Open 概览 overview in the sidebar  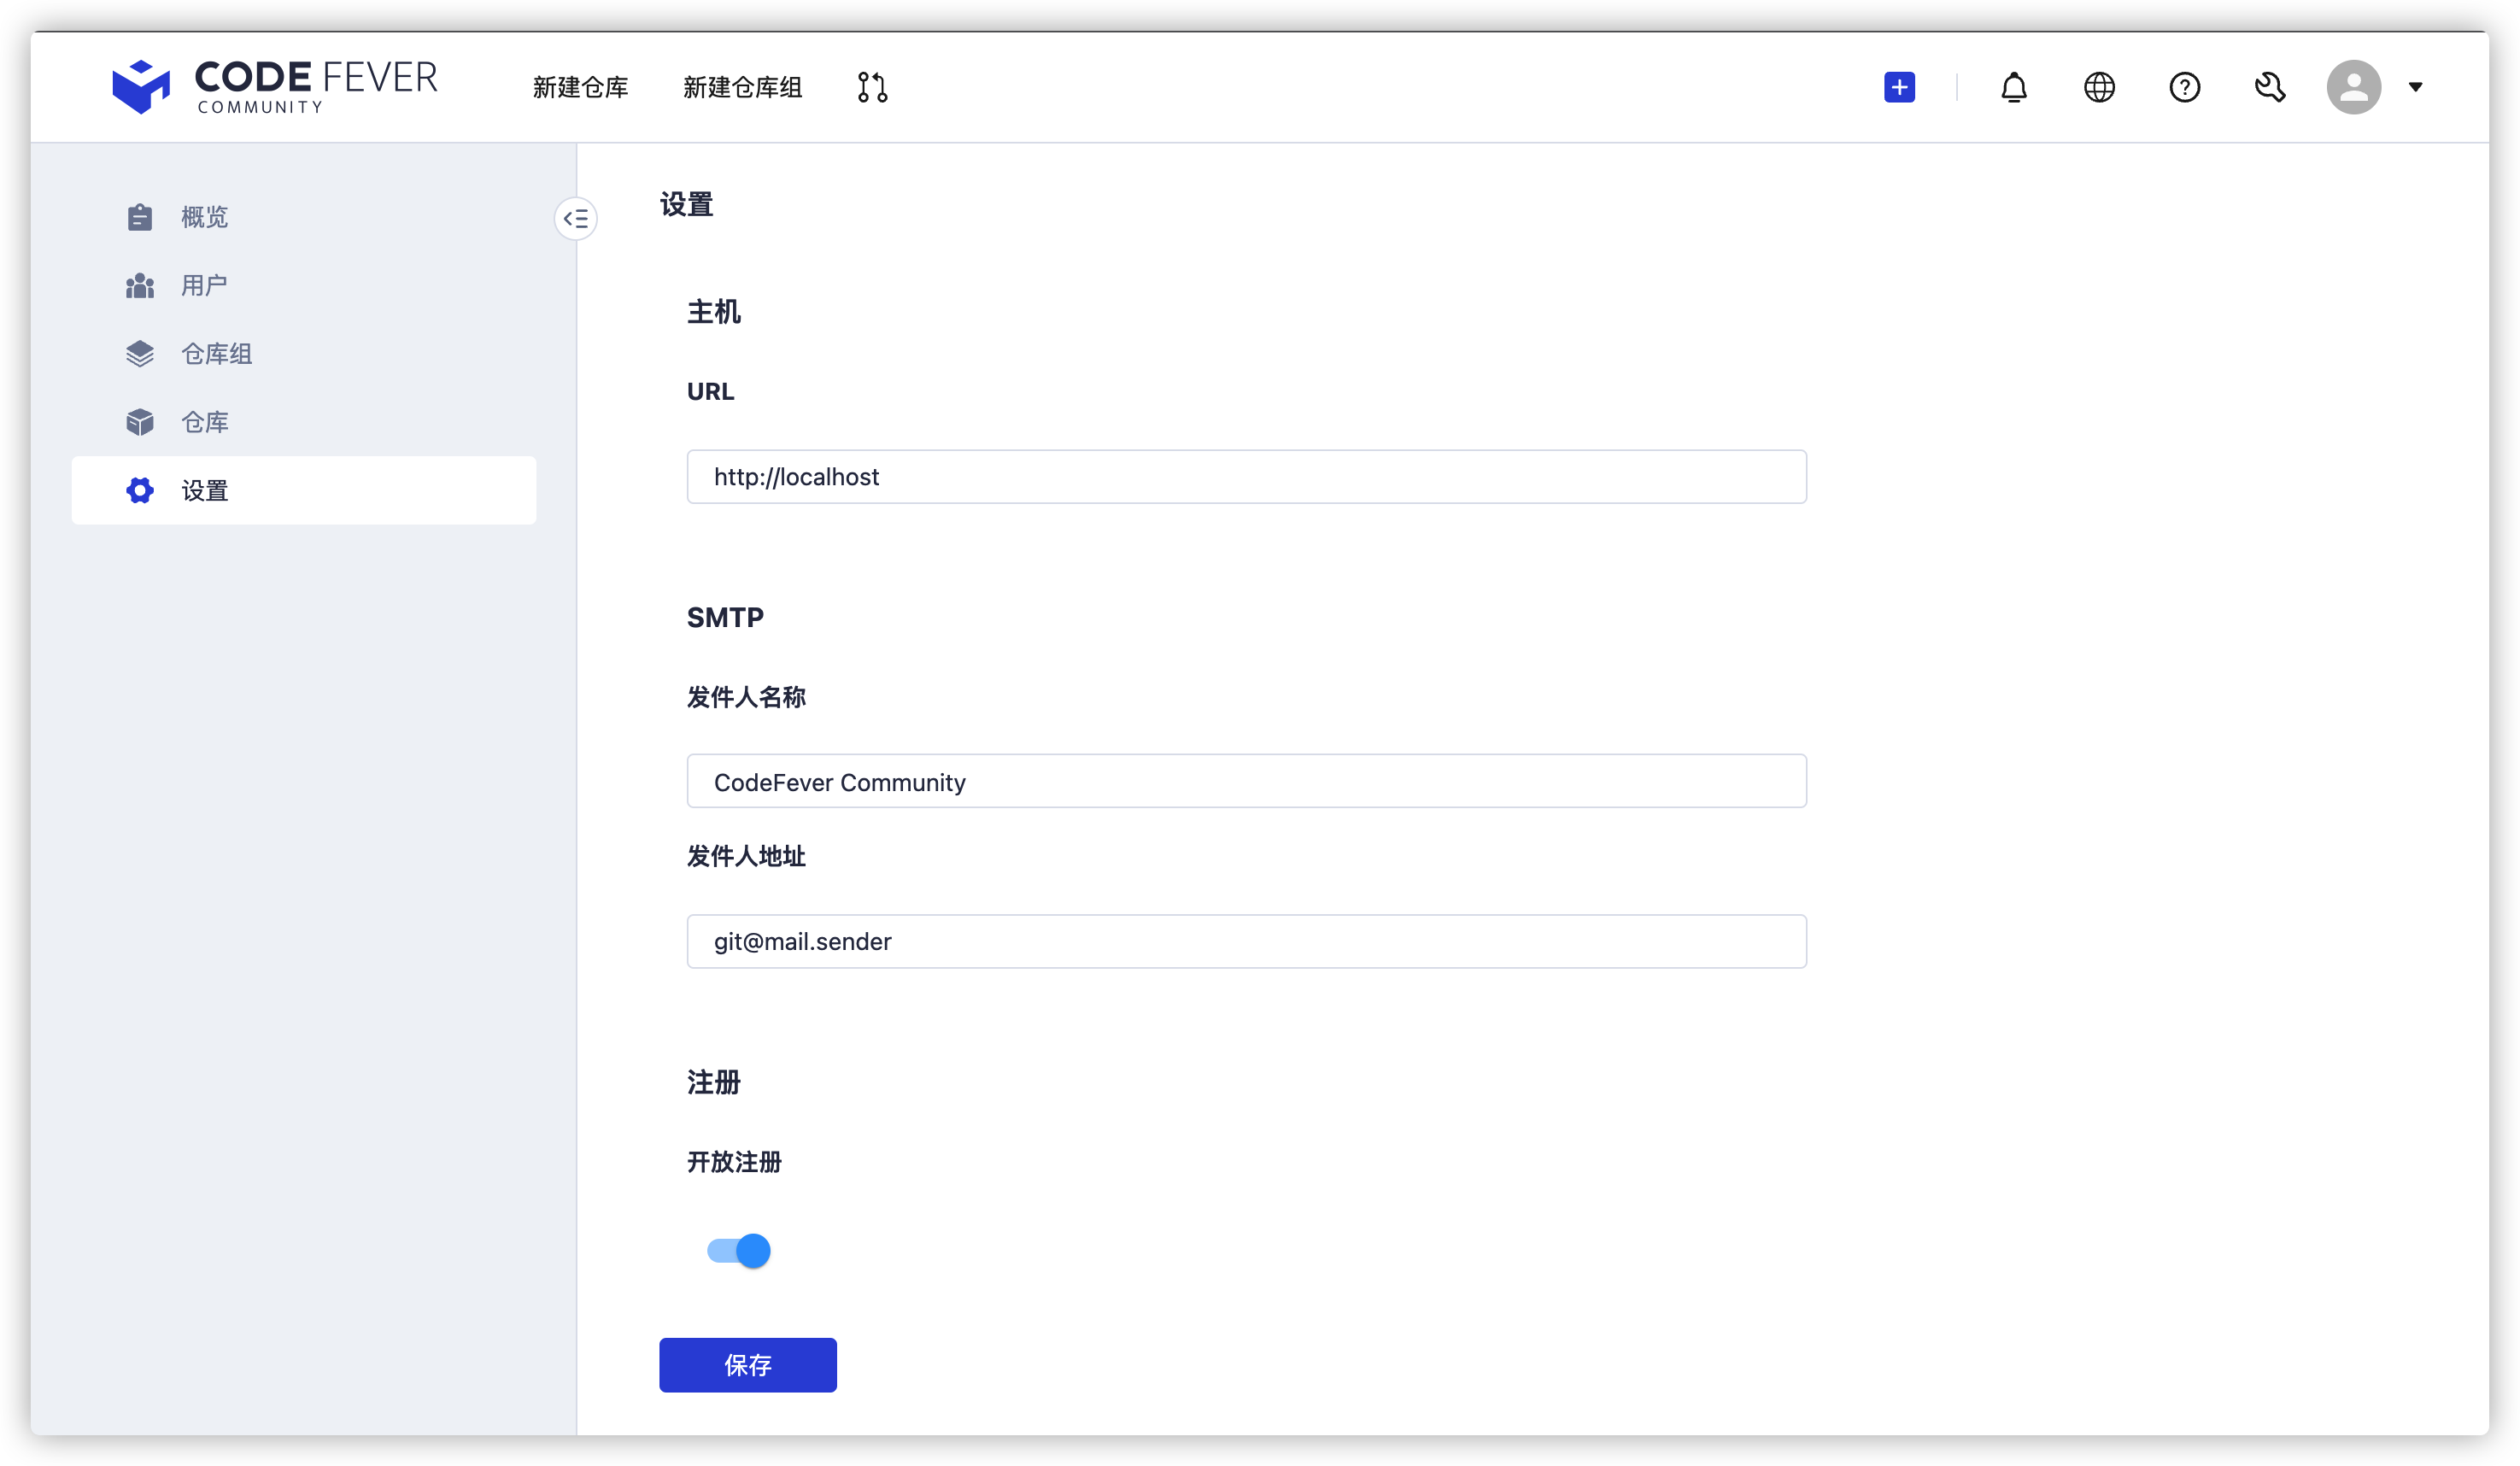(204, 217)
